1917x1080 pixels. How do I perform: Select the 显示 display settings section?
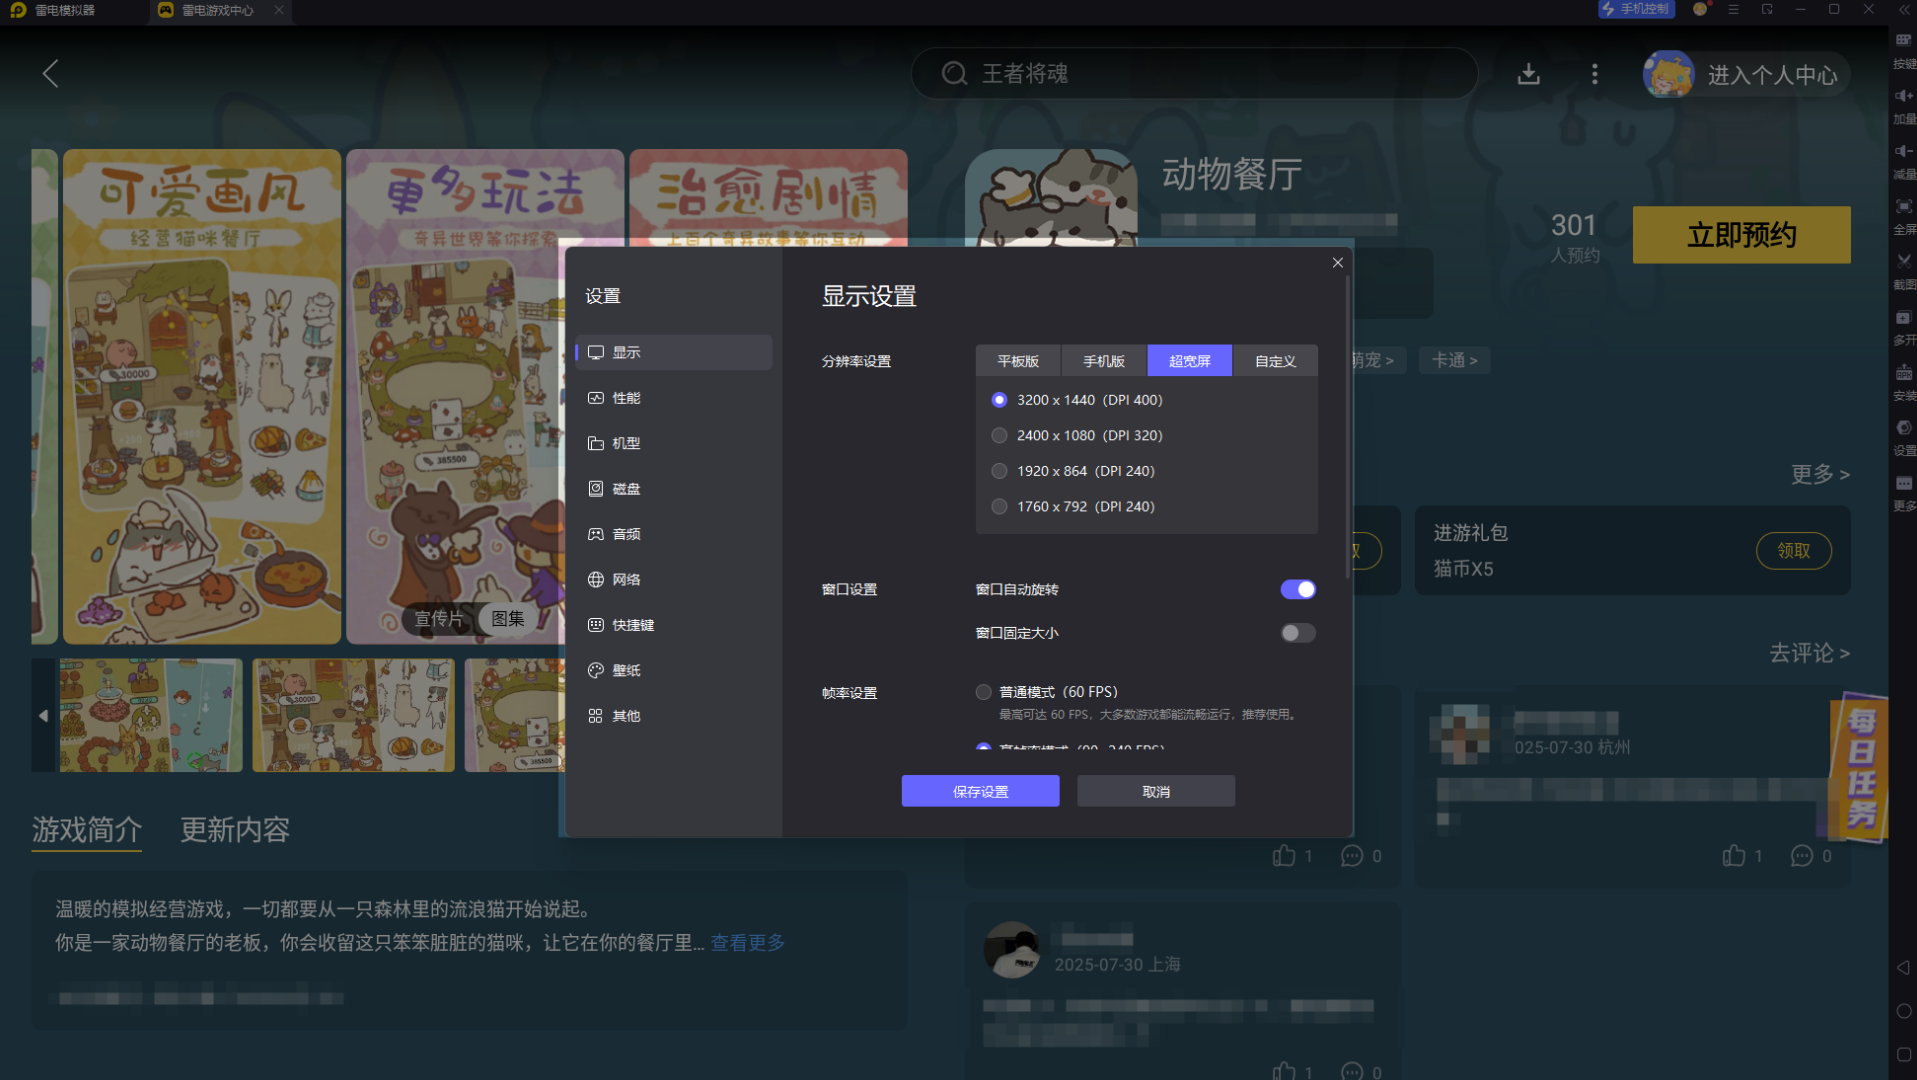673,352
